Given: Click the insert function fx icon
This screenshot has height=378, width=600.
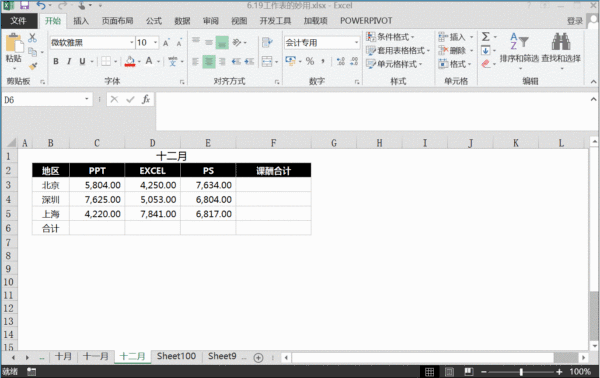Looking at the screenshot, I should point(146,99).
